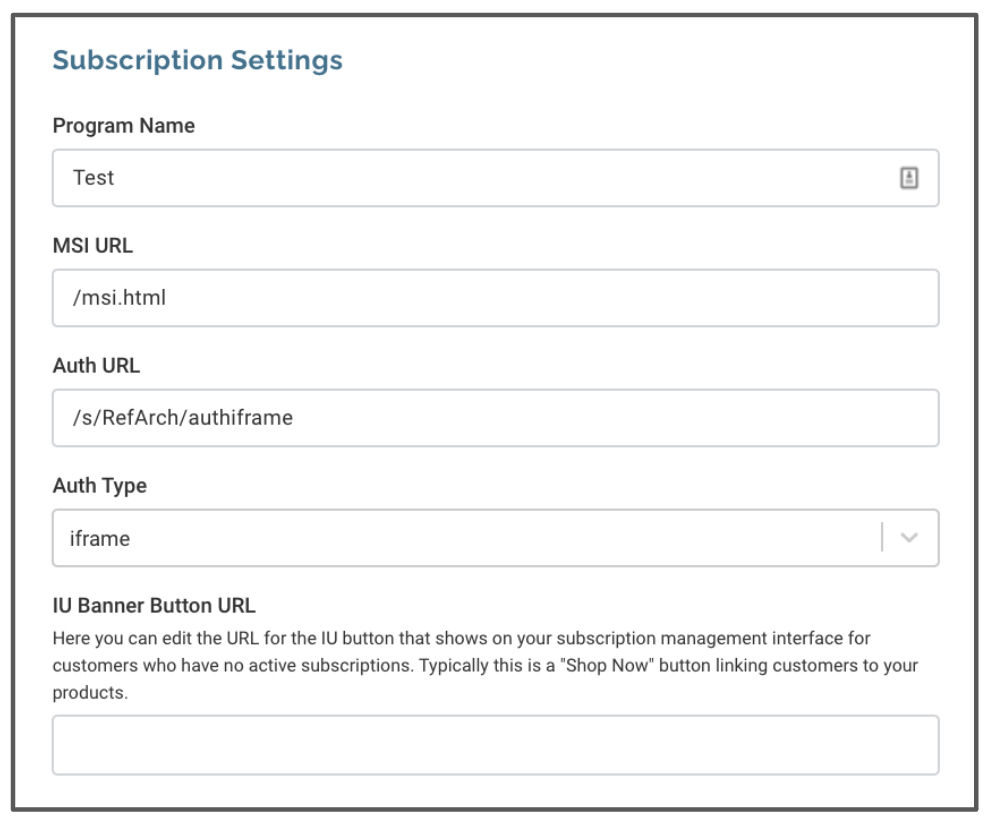Screen dimensions: 986x822
Task: Click the IU Banner Button URL label
Action: 154,606
